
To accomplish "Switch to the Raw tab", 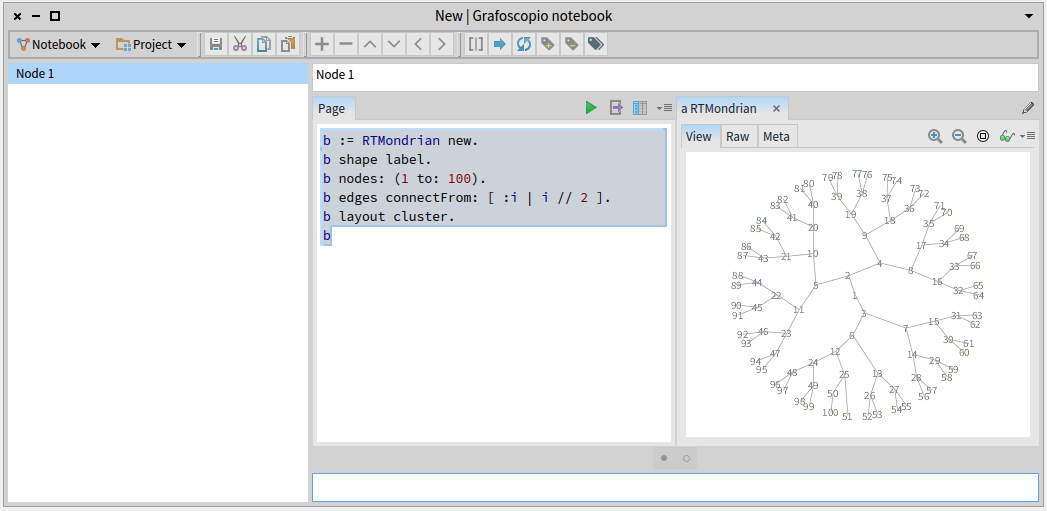I will click(738, 136).
